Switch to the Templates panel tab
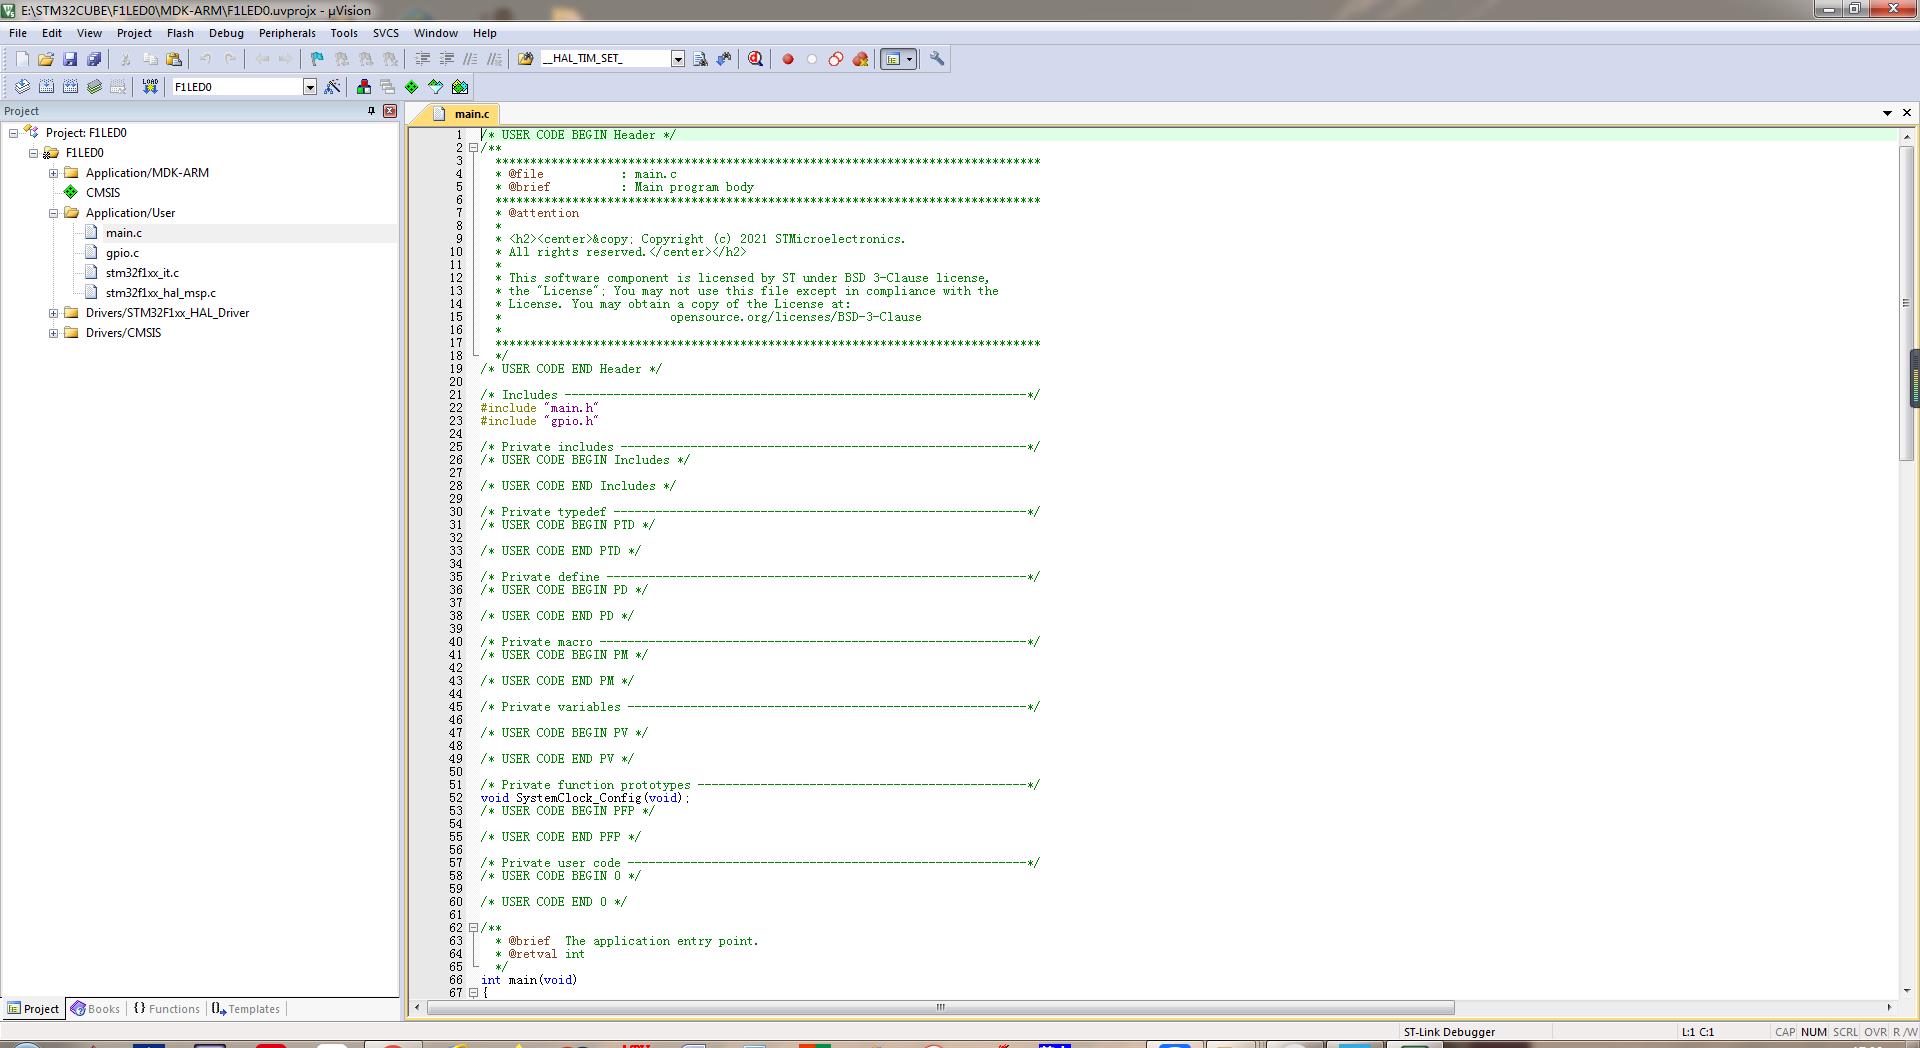Viewport: 1920px width, 1048px height. pos(246,1009)
